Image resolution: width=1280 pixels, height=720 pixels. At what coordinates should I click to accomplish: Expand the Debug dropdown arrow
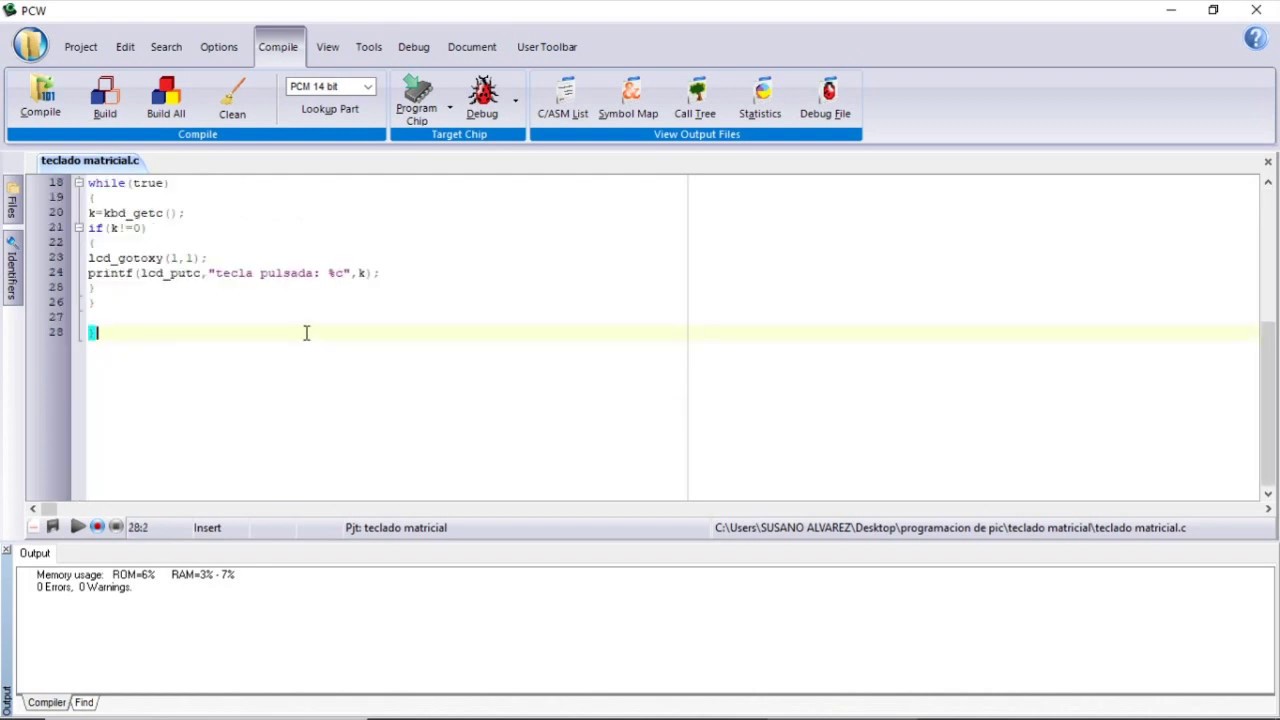click(515, 100)
